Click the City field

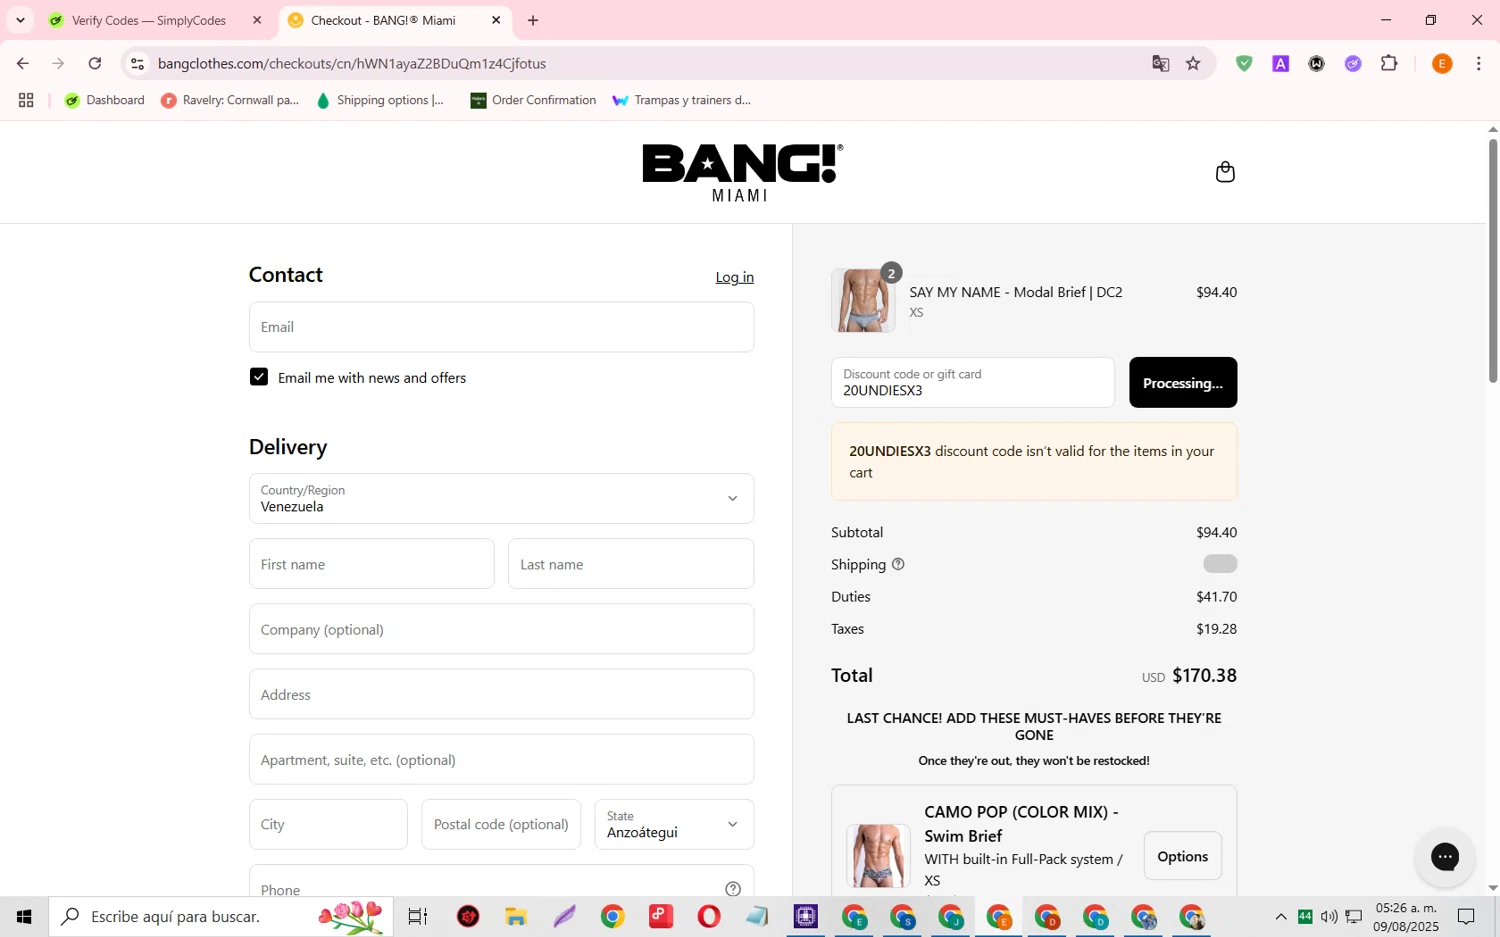tap(328, 824)
